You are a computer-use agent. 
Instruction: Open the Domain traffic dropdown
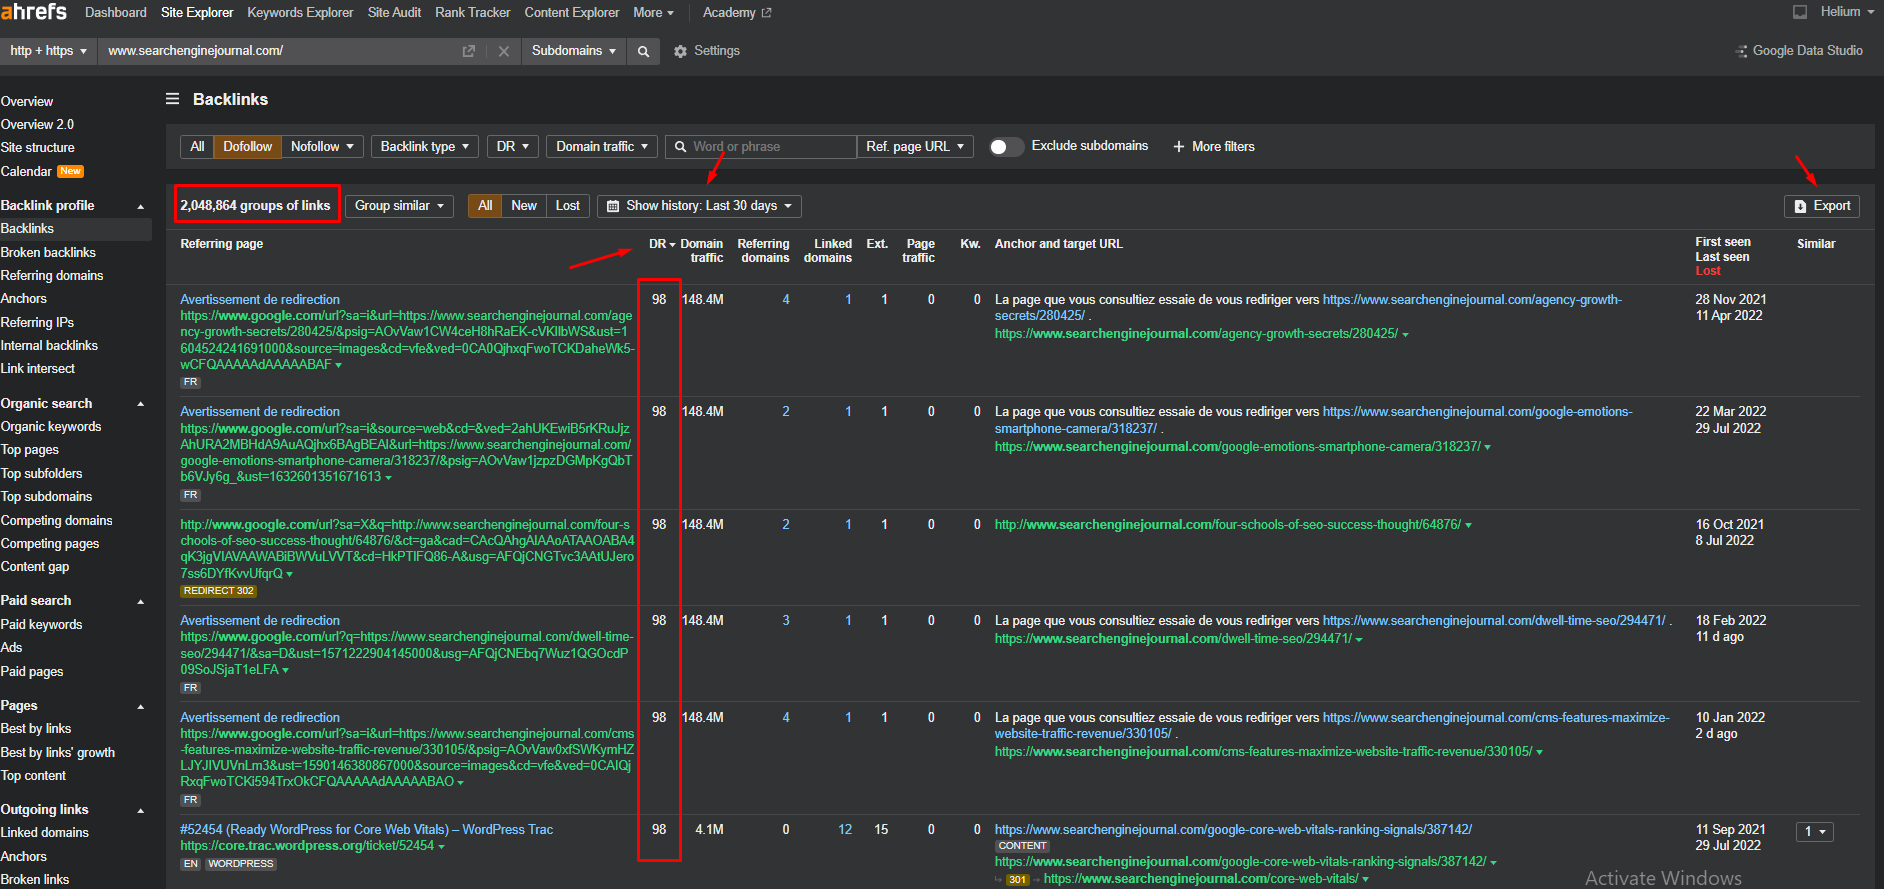pyautogui.click(x=602, y=146)
